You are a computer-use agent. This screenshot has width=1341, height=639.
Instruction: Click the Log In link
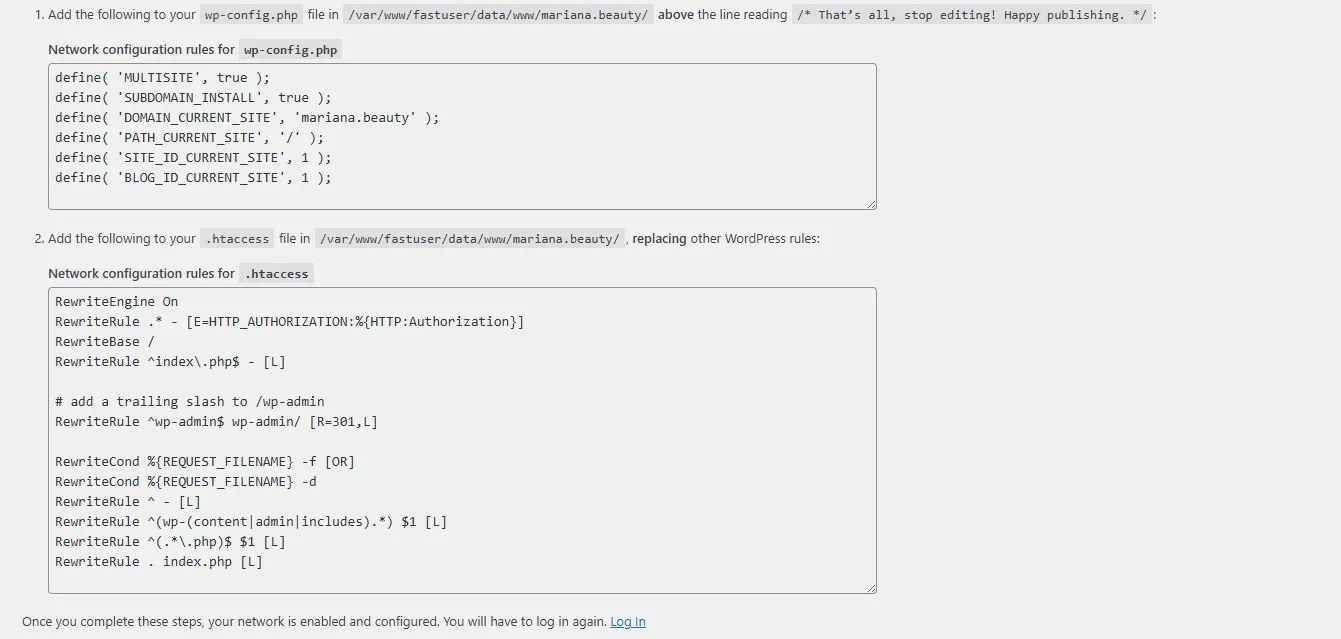click(627, 621)
